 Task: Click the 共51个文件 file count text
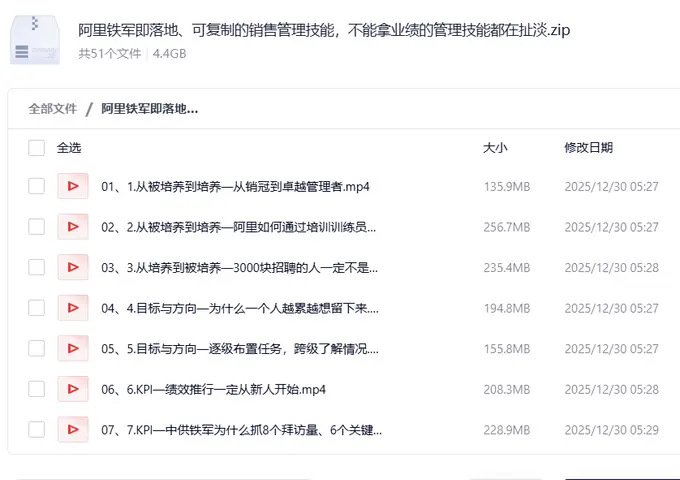click(x=110, y=54)
